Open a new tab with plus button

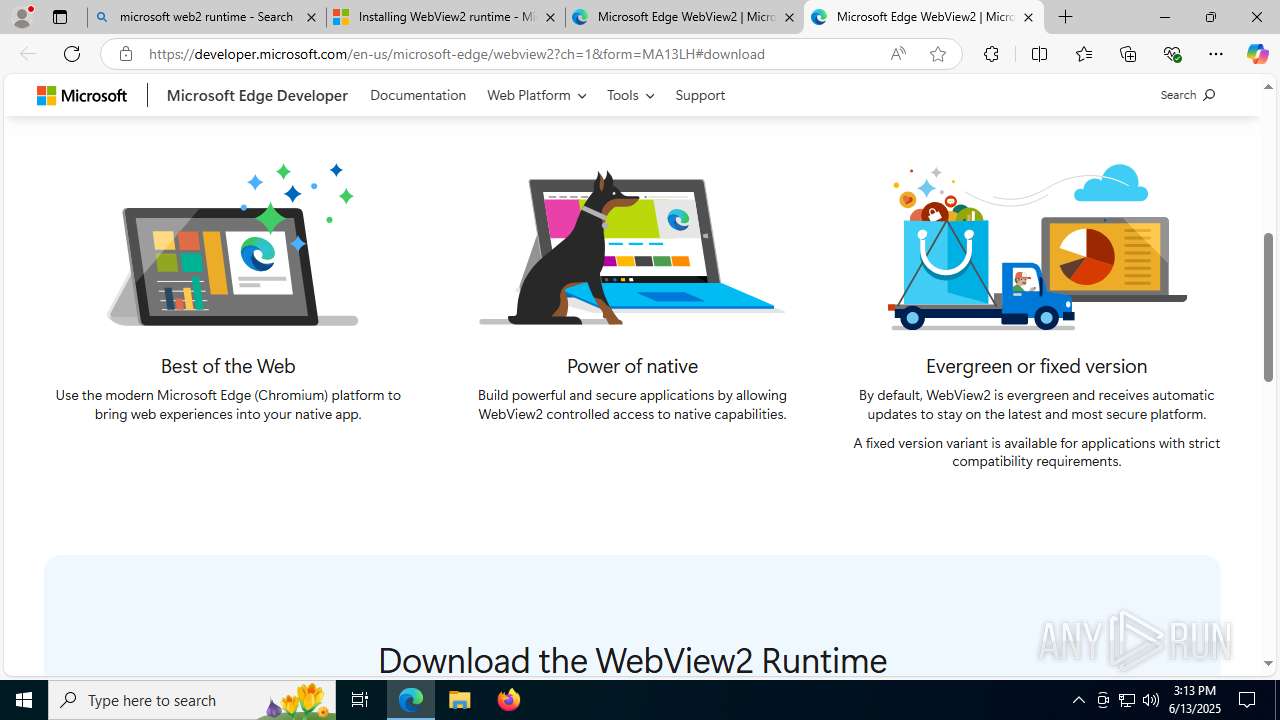pyautogui.click(x=1066, y=17)
